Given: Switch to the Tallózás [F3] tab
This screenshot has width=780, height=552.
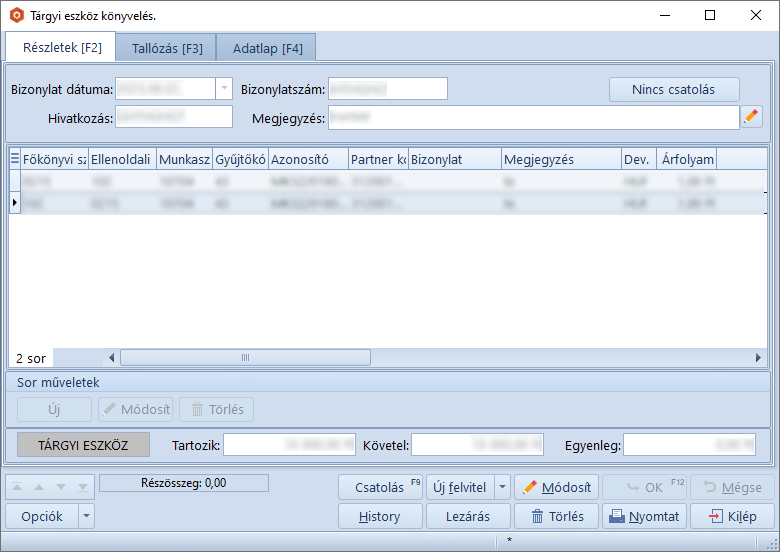Looking at the screenshot, I should (x=166, y=48).
